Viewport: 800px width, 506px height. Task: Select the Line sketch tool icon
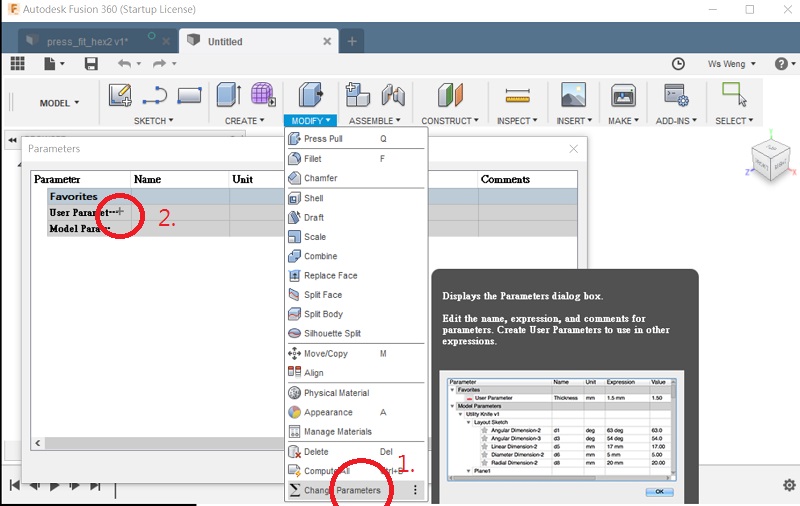(155, 95)
